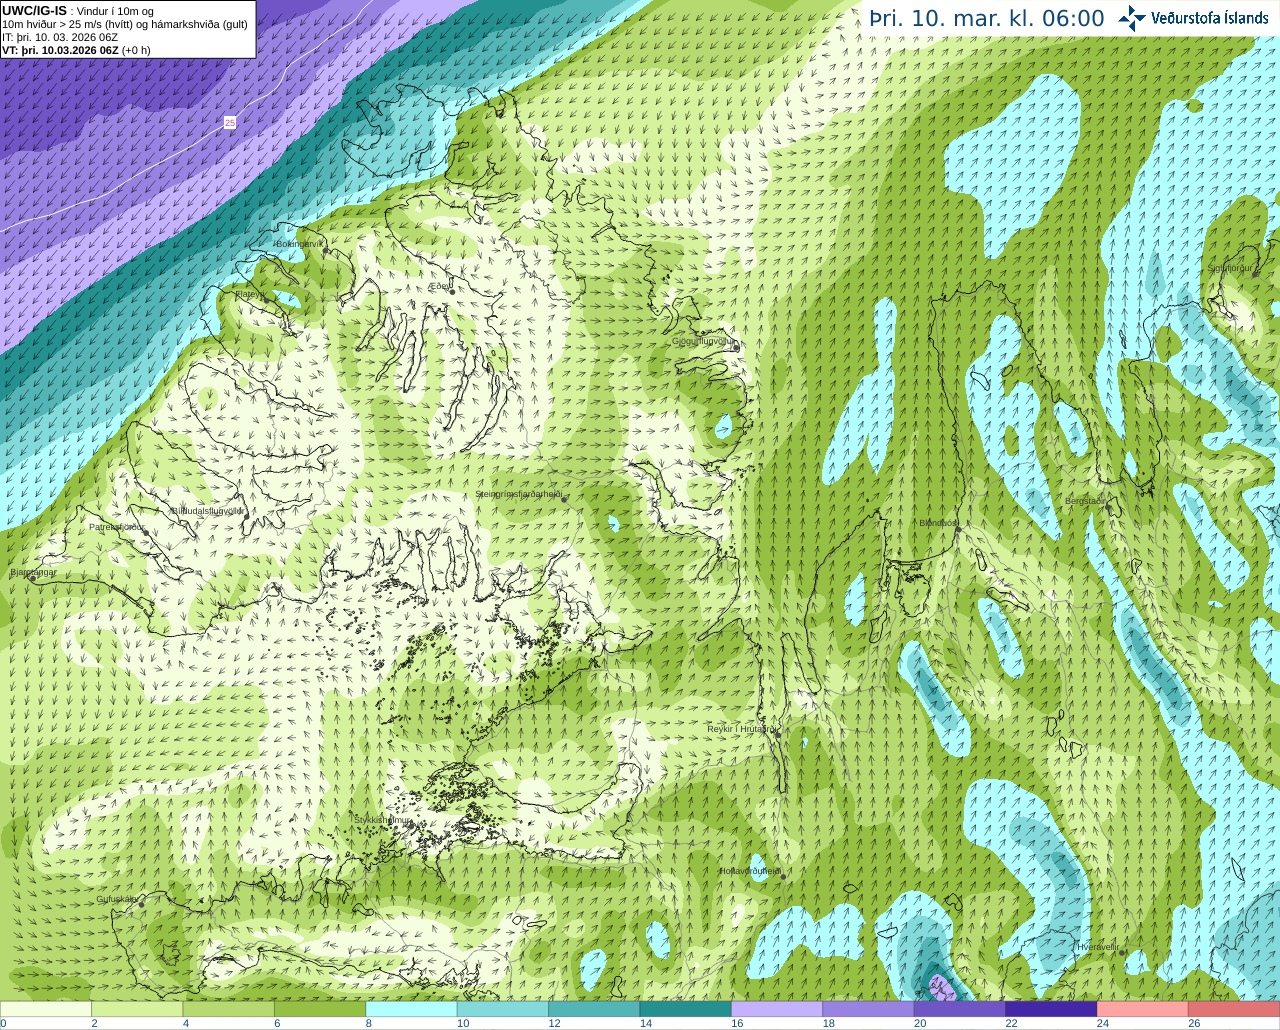Select the Hveravellir station label
1280x1030 pixels.
click(x=1098, y=947)
